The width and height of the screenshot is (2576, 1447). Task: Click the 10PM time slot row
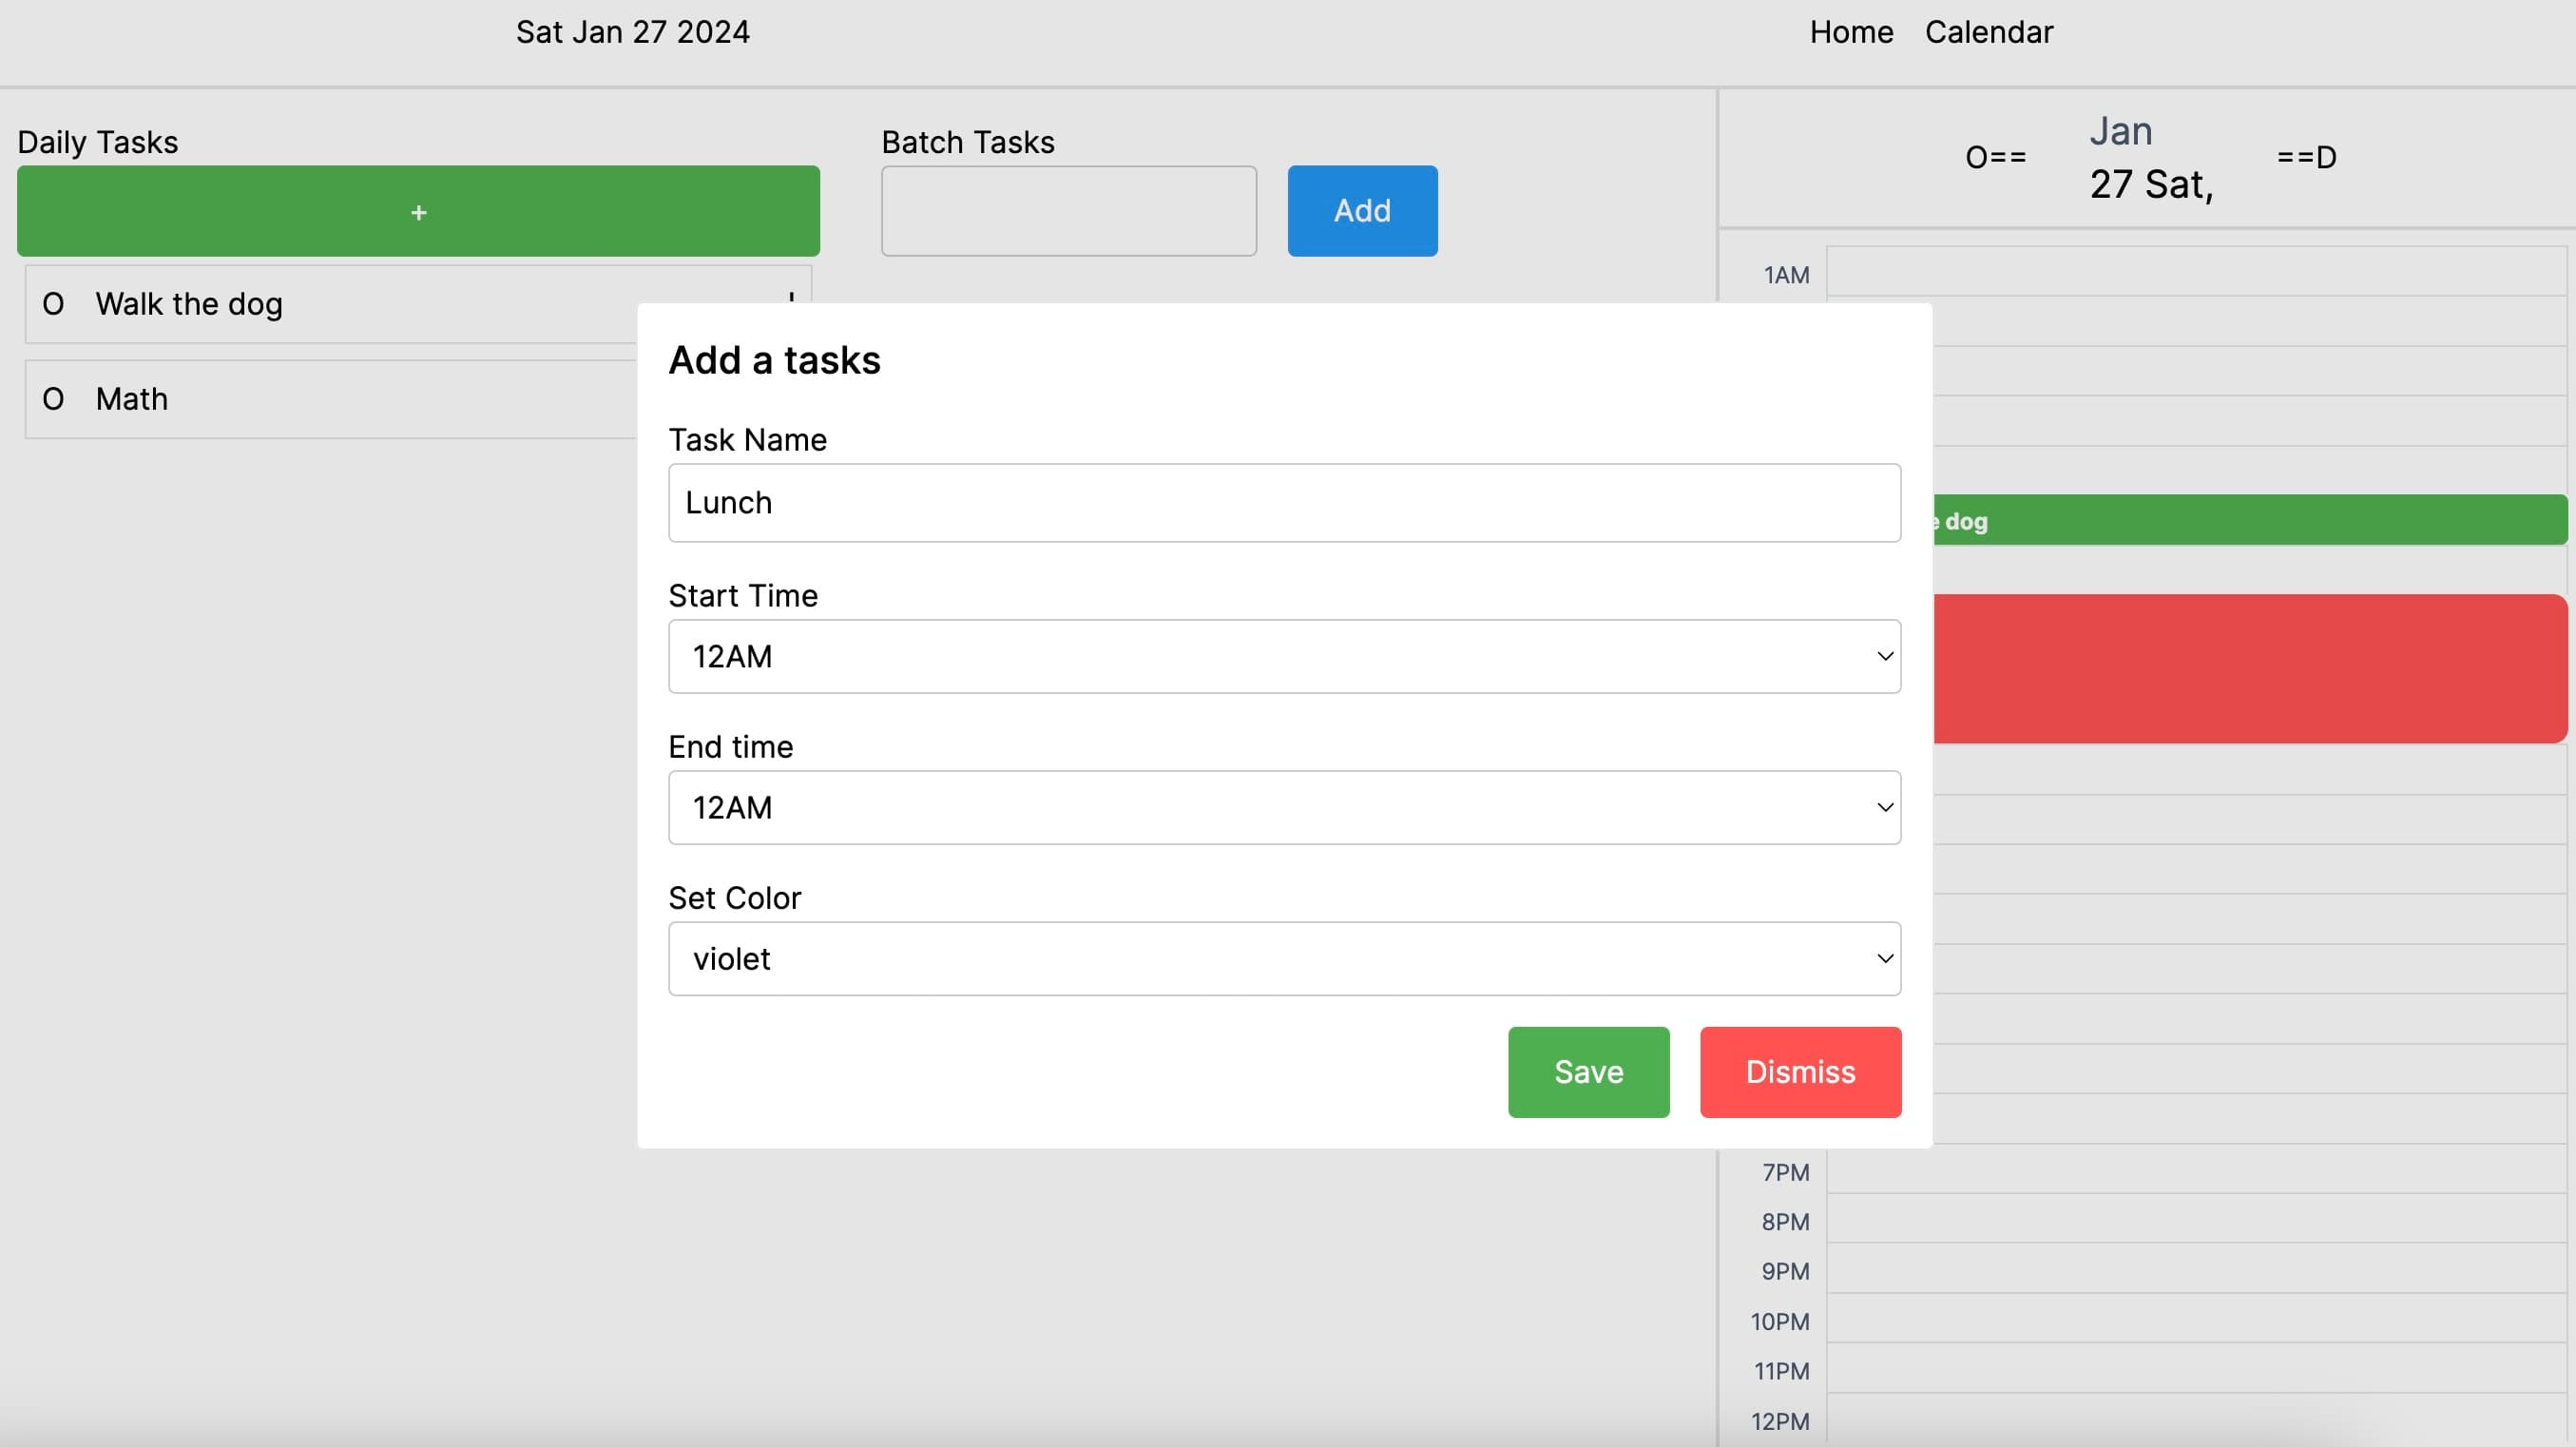pos(2197,1318)
